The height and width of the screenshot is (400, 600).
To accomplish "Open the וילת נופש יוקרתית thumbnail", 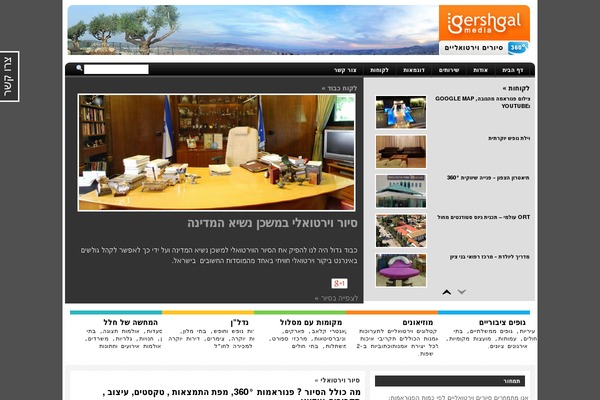I will point(401,152).
